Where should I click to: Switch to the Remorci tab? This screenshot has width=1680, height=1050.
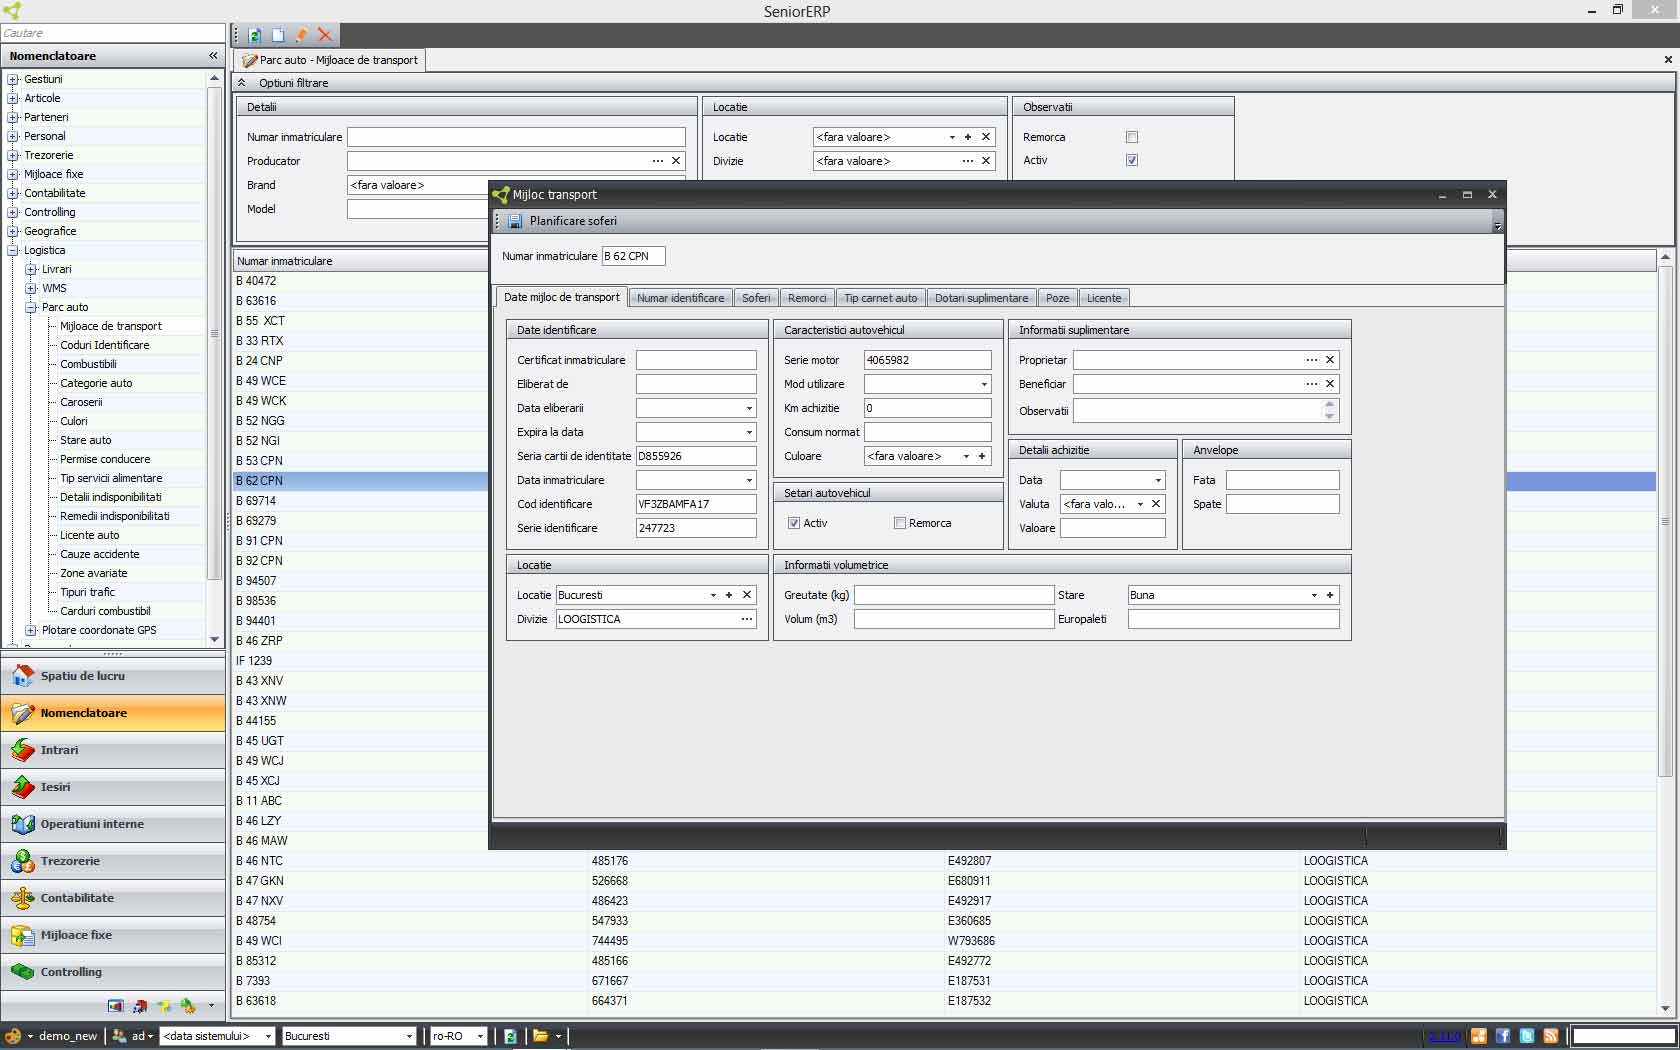pyautogui.click(x=807, y=298)
